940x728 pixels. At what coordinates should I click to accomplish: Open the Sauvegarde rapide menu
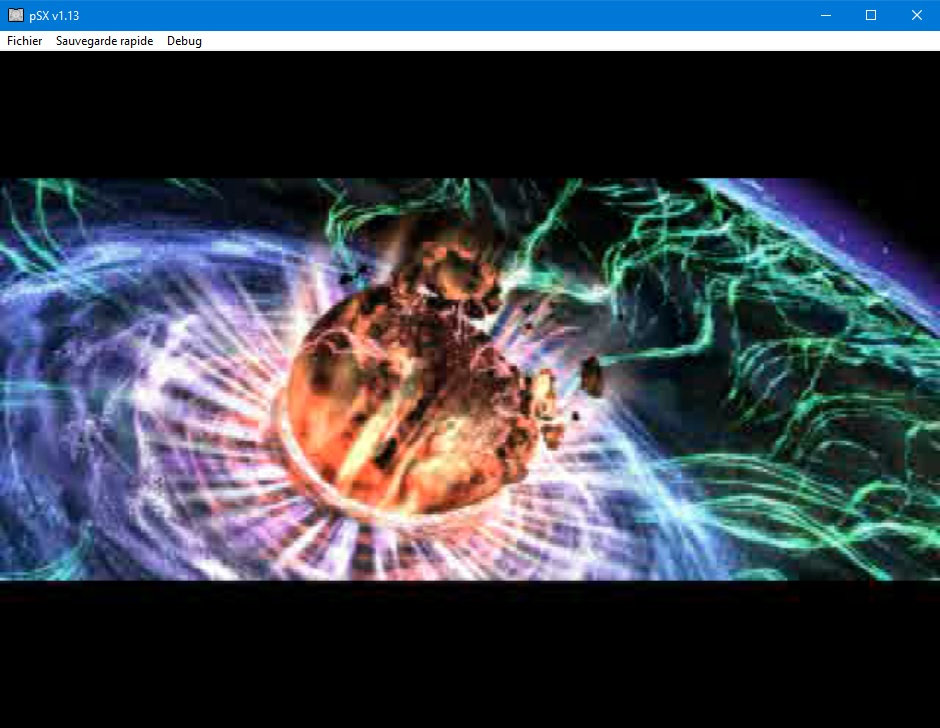[104, 41]
